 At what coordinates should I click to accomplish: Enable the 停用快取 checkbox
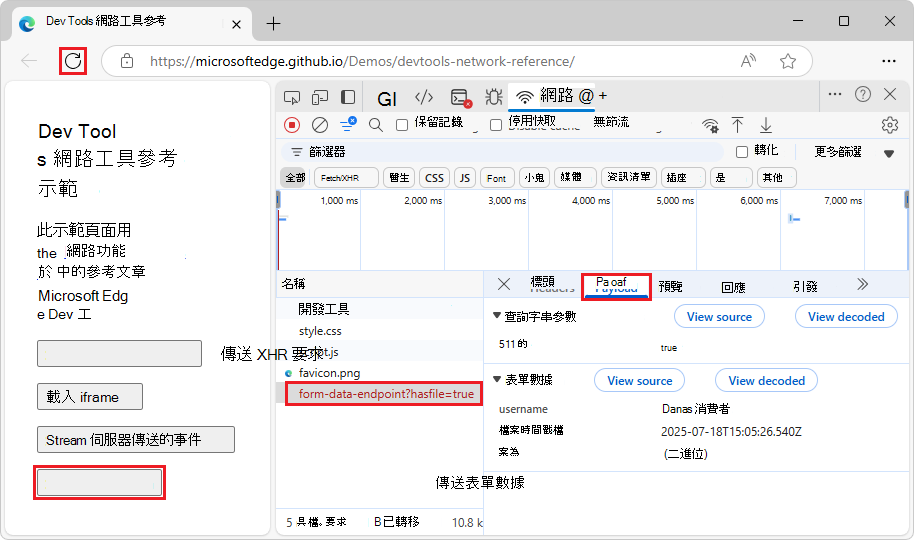point(495,125)
